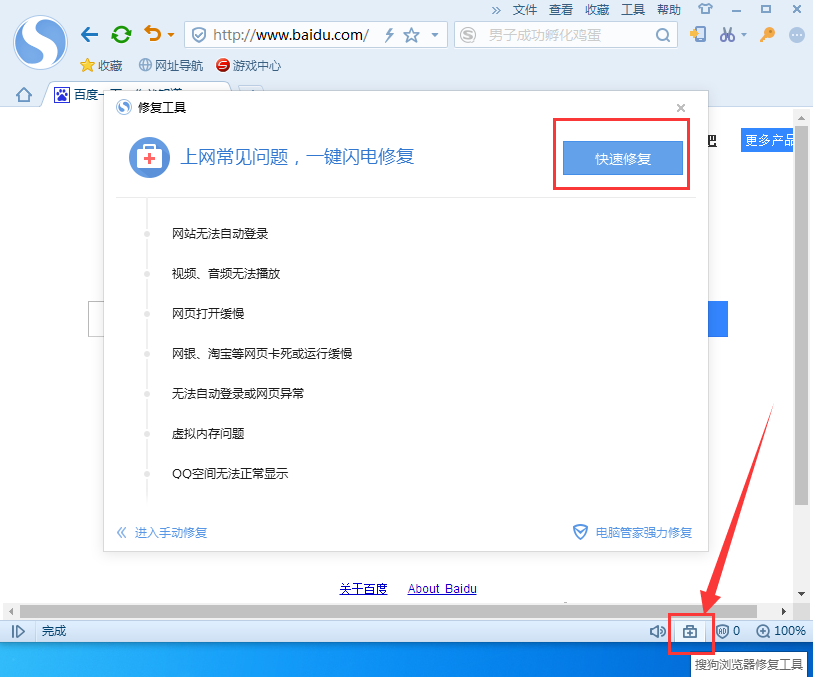Click the search box input field

565,35
